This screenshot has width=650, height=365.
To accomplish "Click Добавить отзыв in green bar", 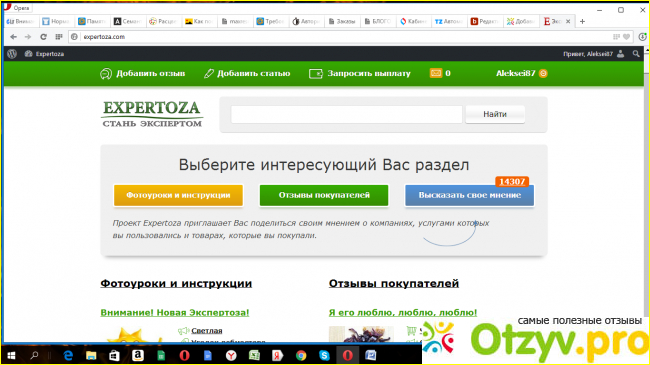I will click(x=143, y=73).
